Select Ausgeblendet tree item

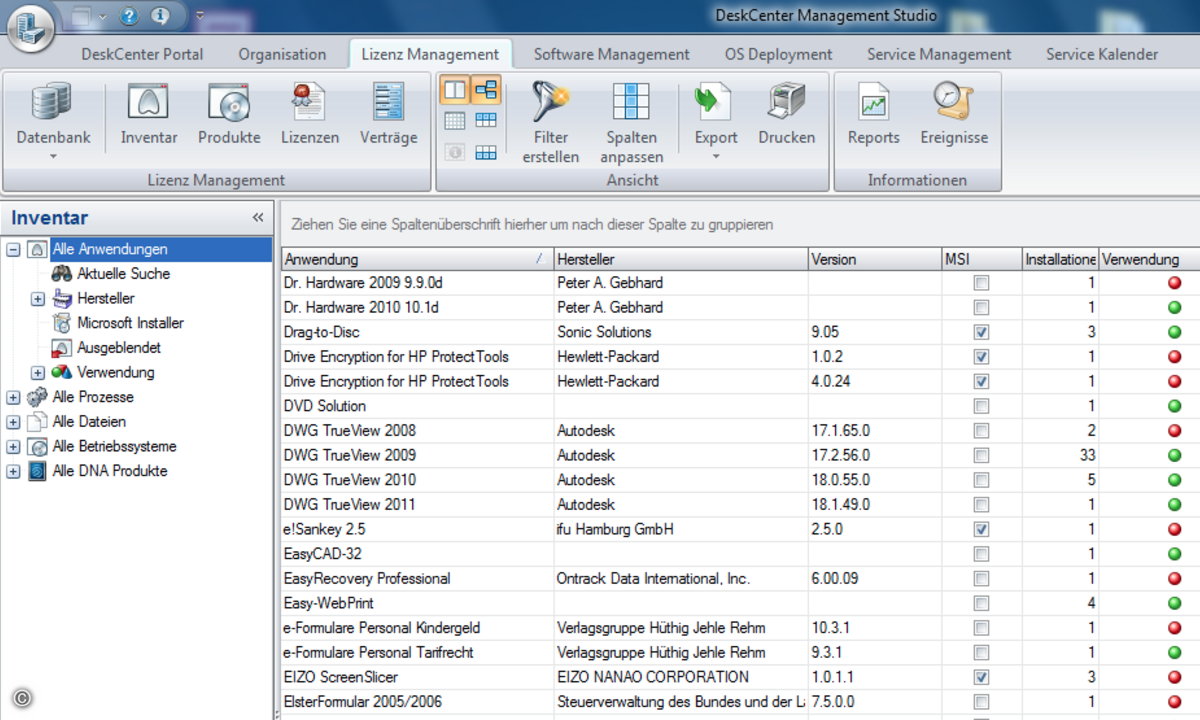tap(118, 348)
